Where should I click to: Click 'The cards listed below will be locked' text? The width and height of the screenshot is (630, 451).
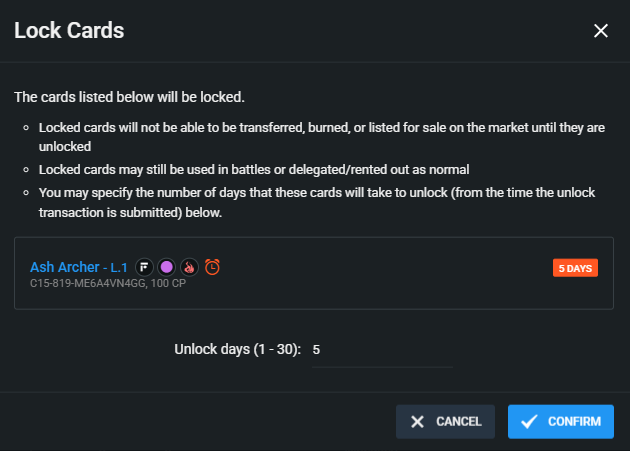coord(129,97)
